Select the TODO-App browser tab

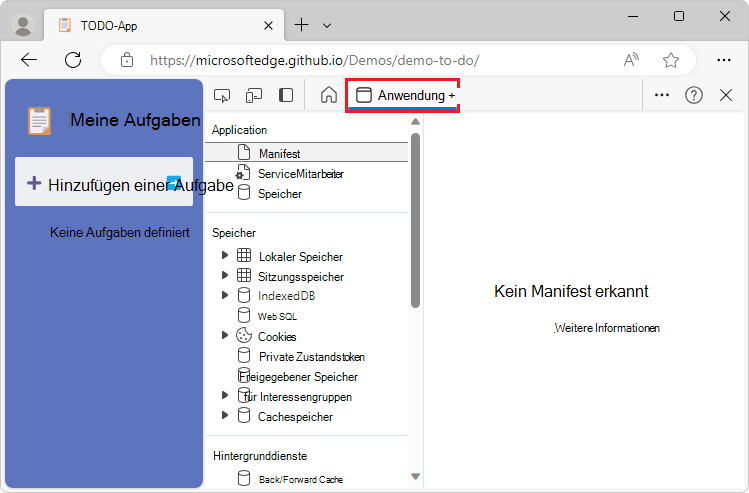[165, 25]
